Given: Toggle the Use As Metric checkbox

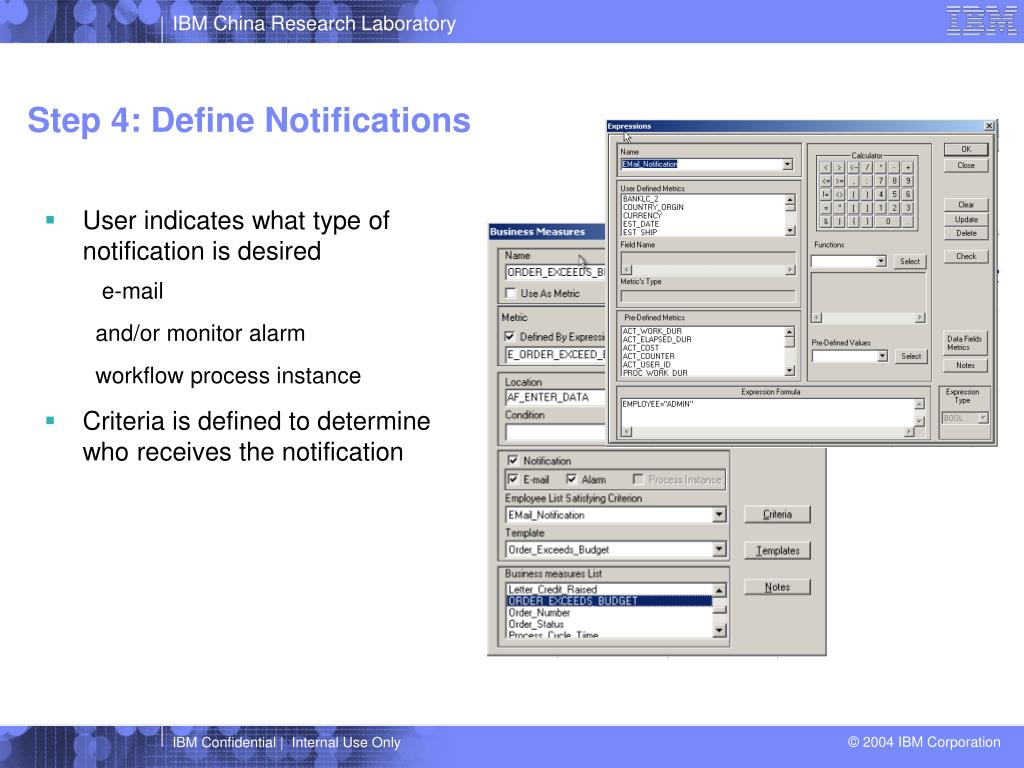Looking at the screenshot, I should point(511,293).
